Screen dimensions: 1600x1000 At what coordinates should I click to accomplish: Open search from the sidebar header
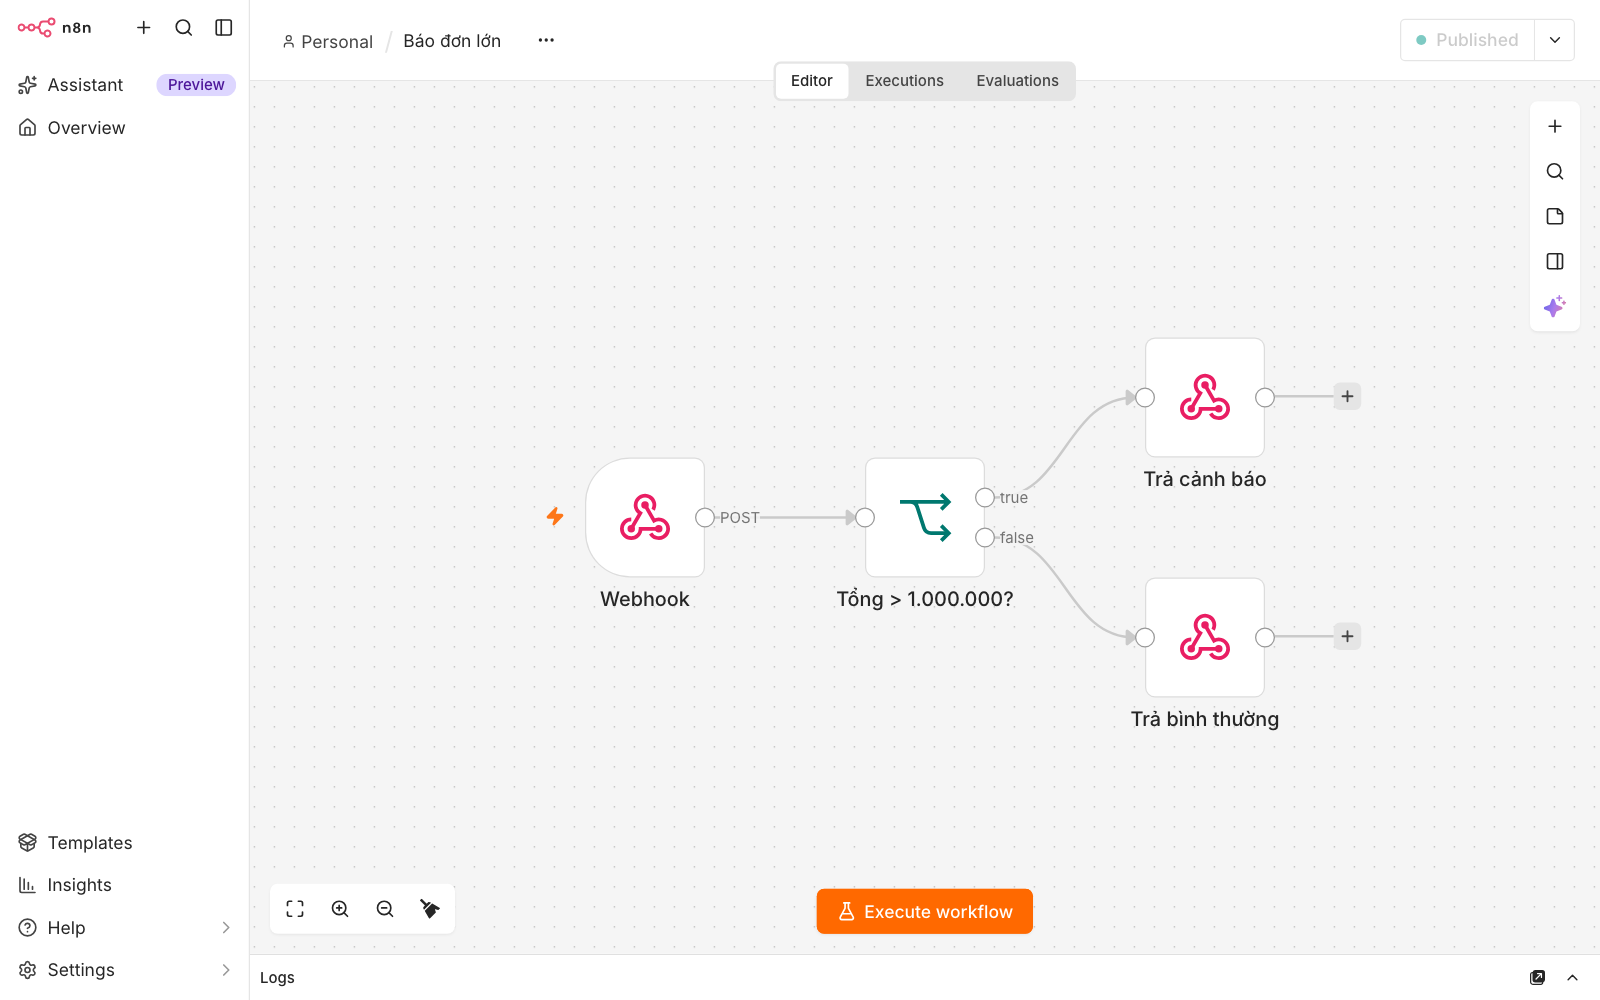(x=184, y=28)
